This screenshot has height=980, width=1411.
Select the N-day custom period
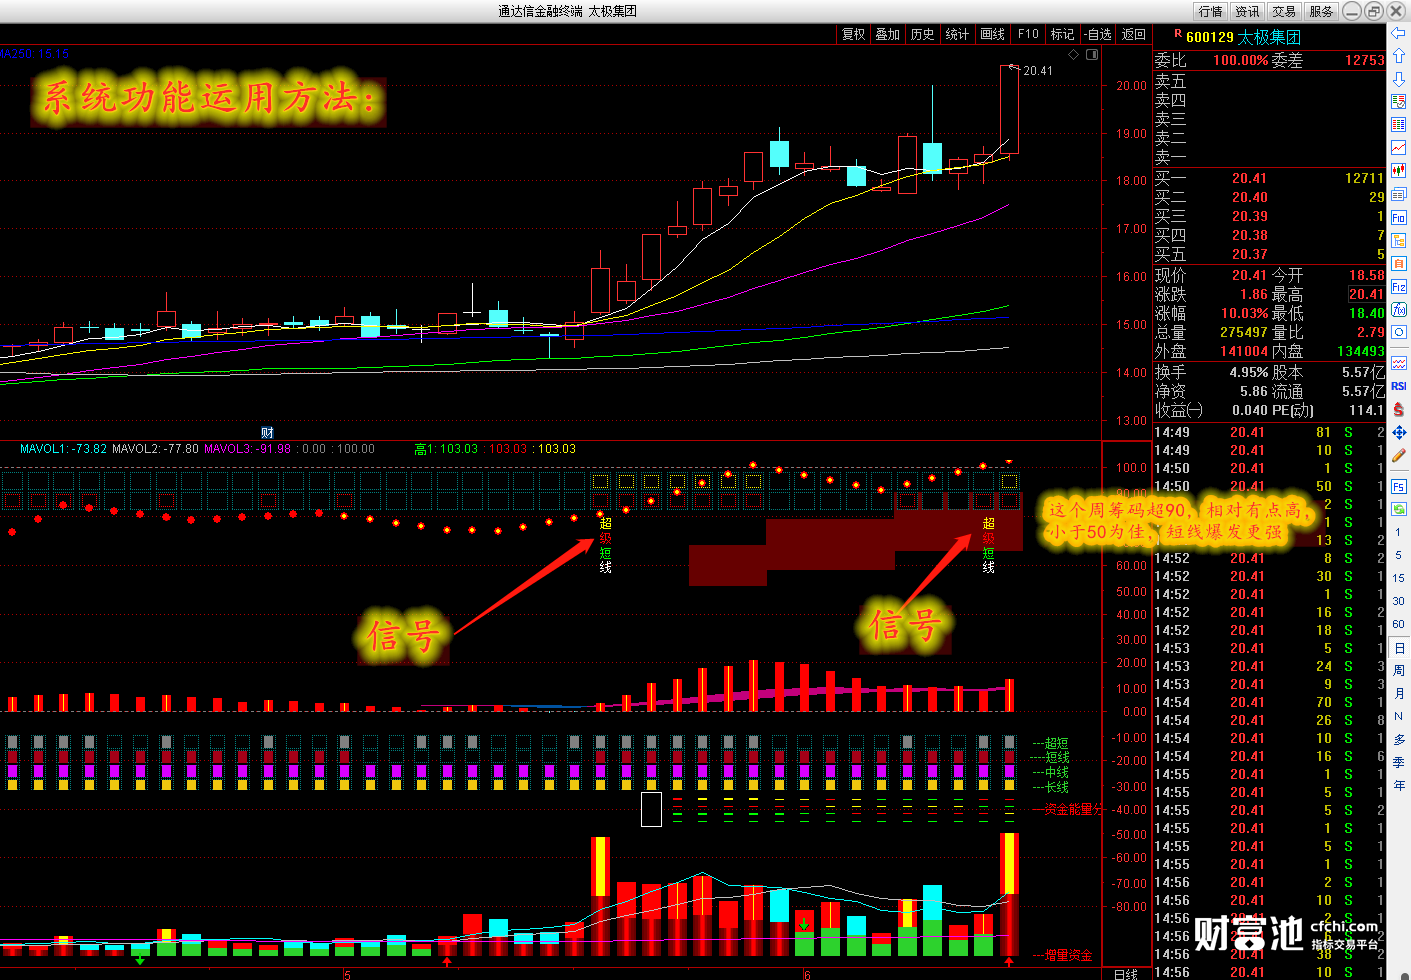(x=1398, y=716)
